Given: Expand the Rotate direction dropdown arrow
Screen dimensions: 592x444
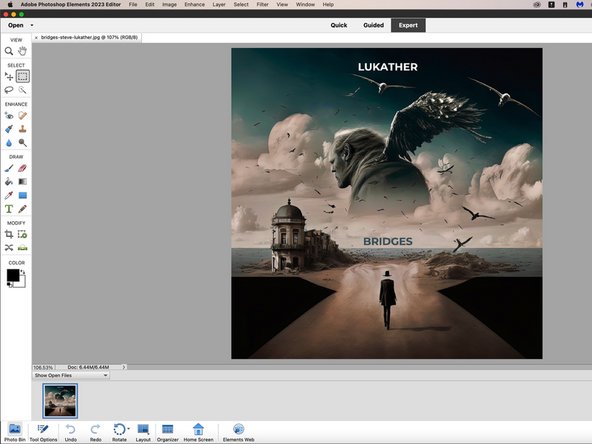Looking at the screenshot, I should (129, 429).
